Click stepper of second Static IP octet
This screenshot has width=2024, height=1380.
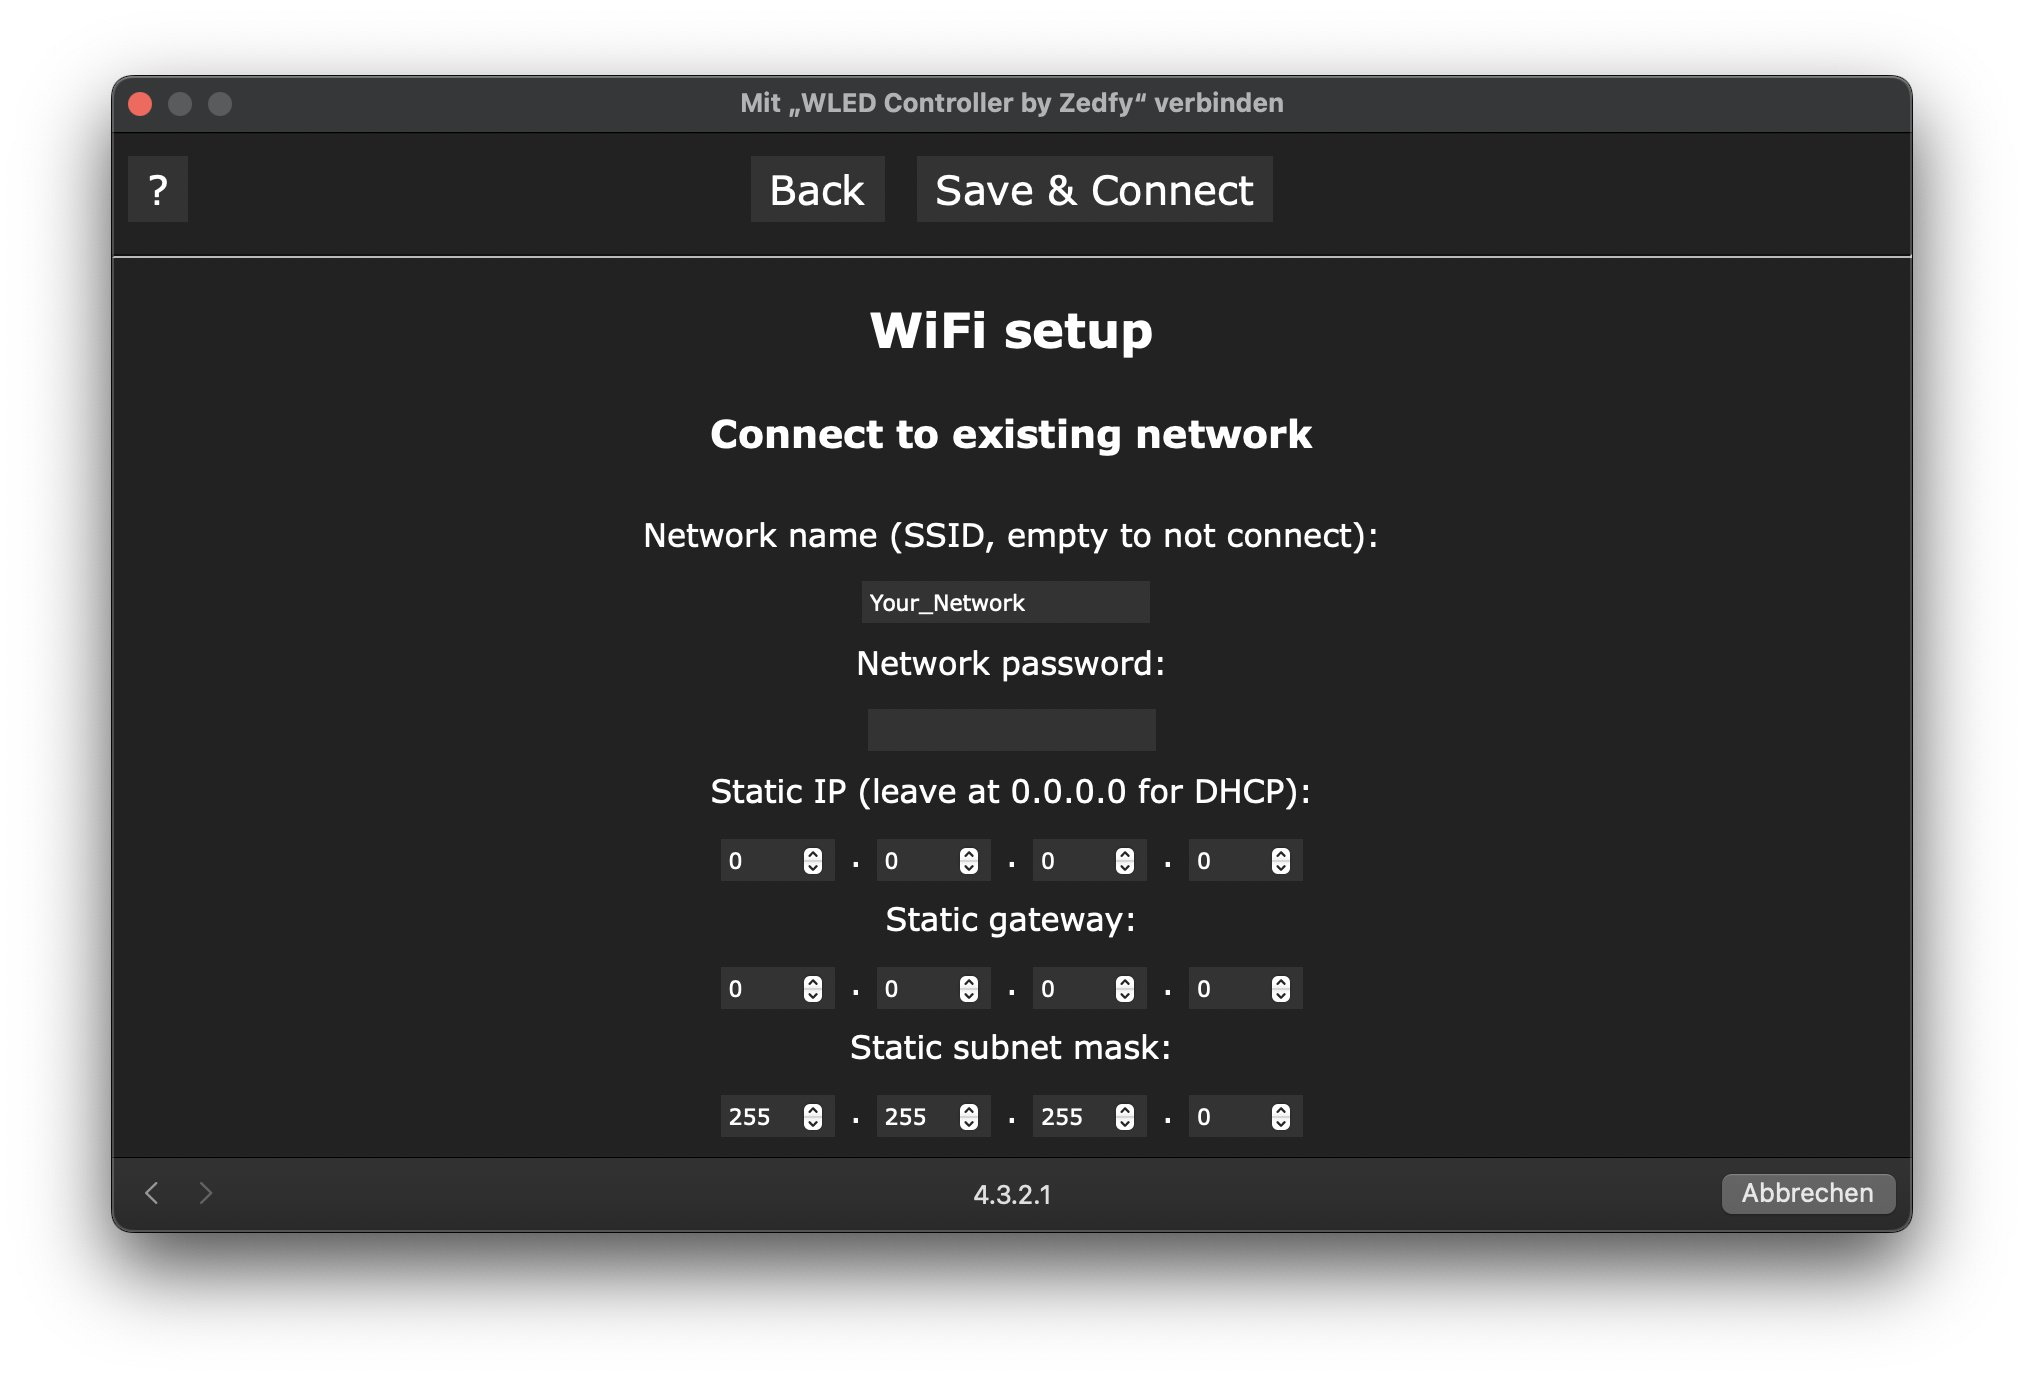pyautogui.click(x=968, y=861)
